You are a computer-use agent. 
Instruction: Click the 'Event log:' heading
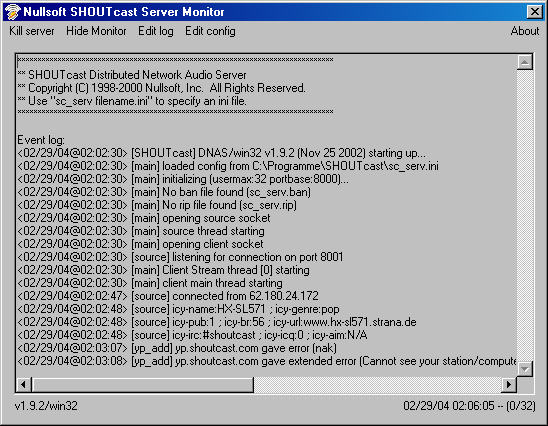click(41, 140)
